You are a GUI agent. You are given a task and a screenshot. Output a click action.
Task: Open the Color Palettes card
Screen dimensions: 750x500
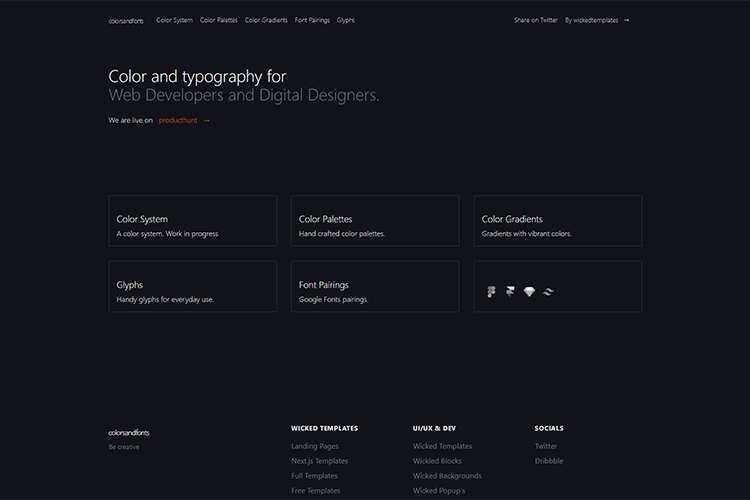click(x=375, y=221)
